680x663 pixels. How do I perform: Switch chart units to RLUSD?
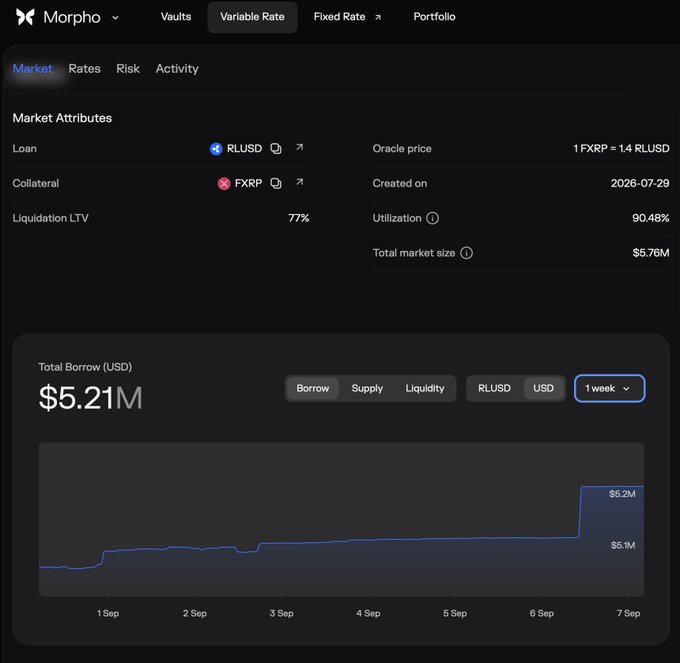pyautogui.click(x=494, y=388)
